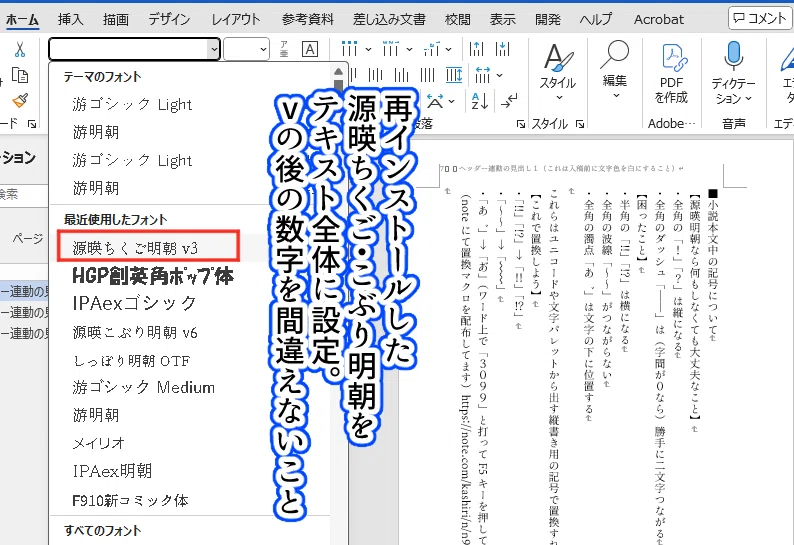The height and width of the screenshot is (545, 794).
Task: Apply numbered list formatting
Action: point(390,49)
